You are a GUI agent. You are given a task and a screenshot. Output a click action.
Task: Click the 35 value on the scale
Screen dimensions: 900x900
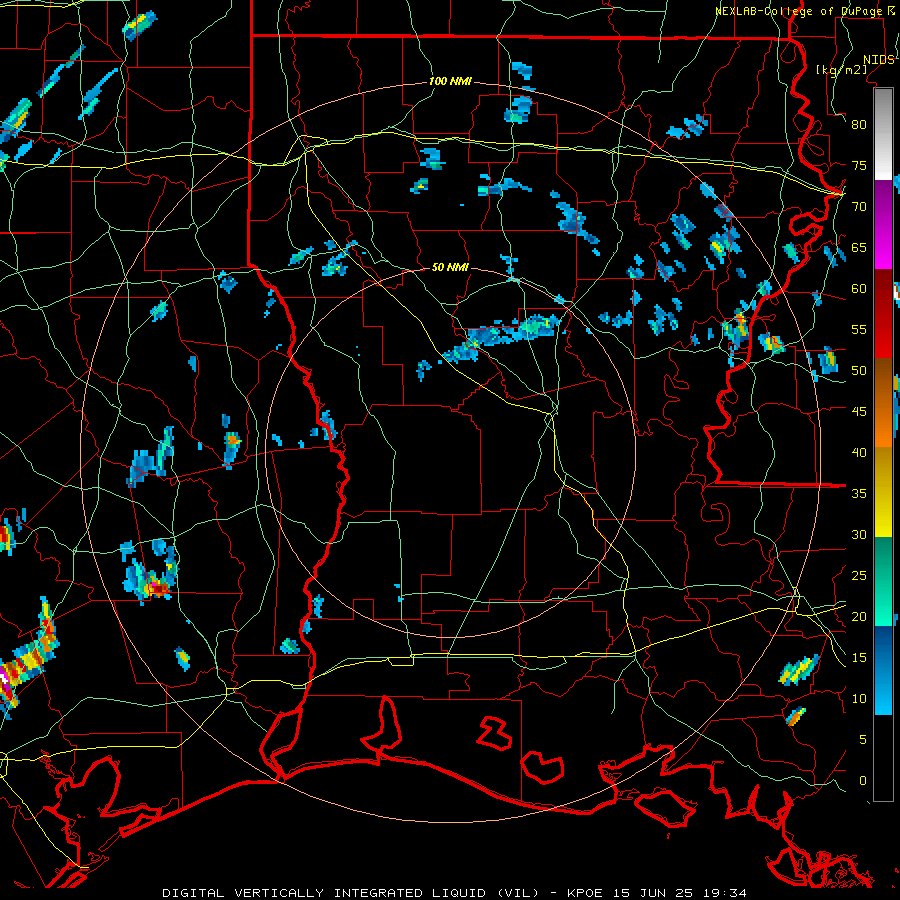pyautogui.click(x=859, y=494)
